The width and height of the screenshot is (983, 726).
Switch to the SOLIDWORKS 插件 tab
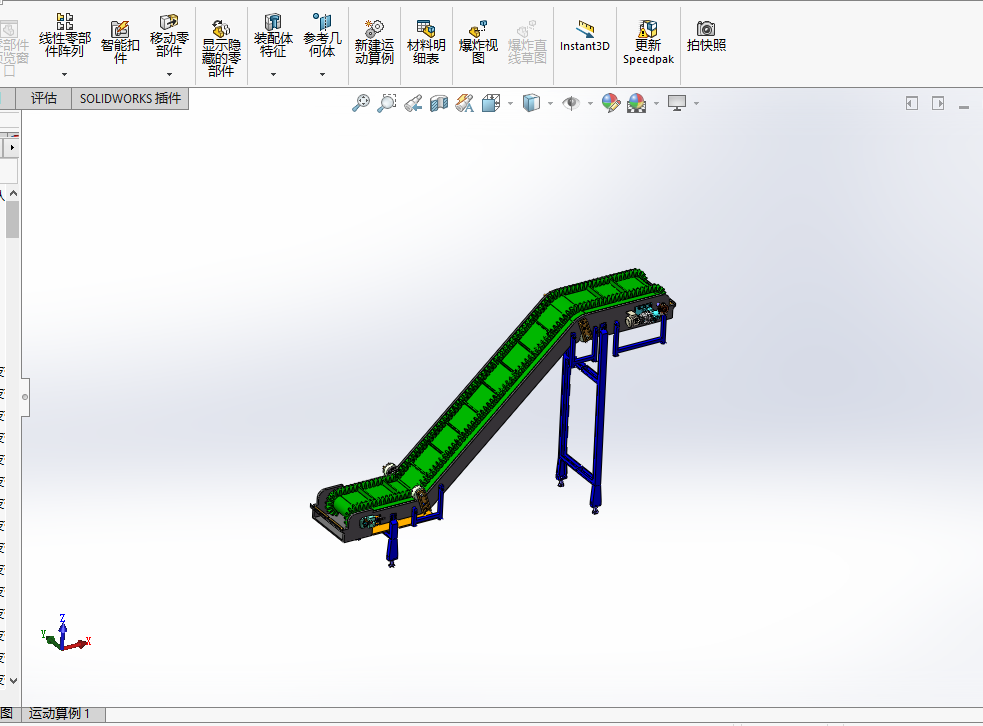click(130, 98)
